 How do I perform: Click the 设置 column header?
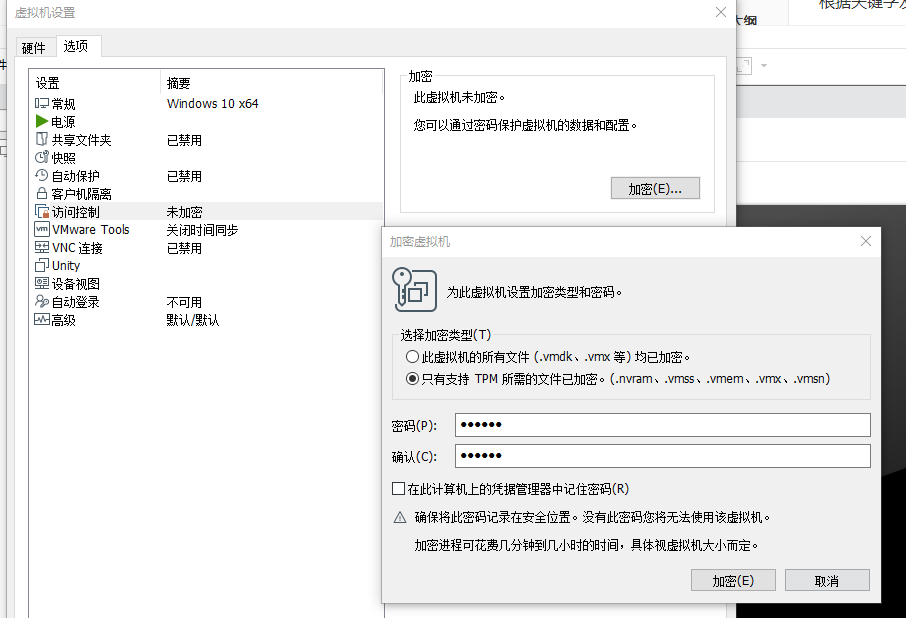(x=47, y=83)
